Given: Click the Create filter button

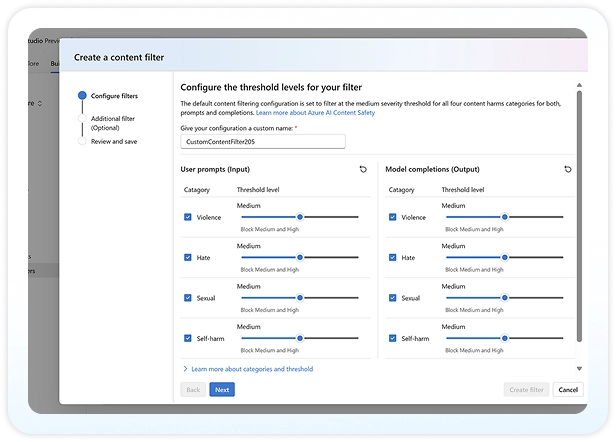Looking at the screenshot, I should tap(526, 390).
